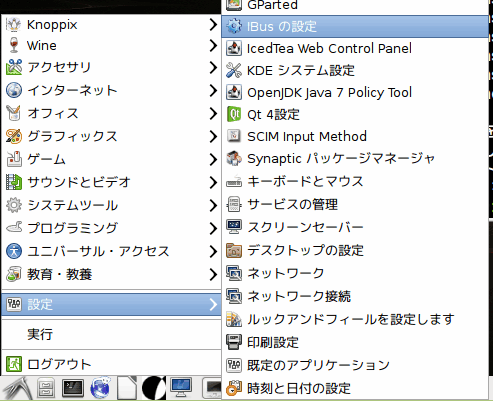Expand ユニバーサル・アクセス with its arrow
Viewport: 493px width, 401px height.
pos(213,251)
